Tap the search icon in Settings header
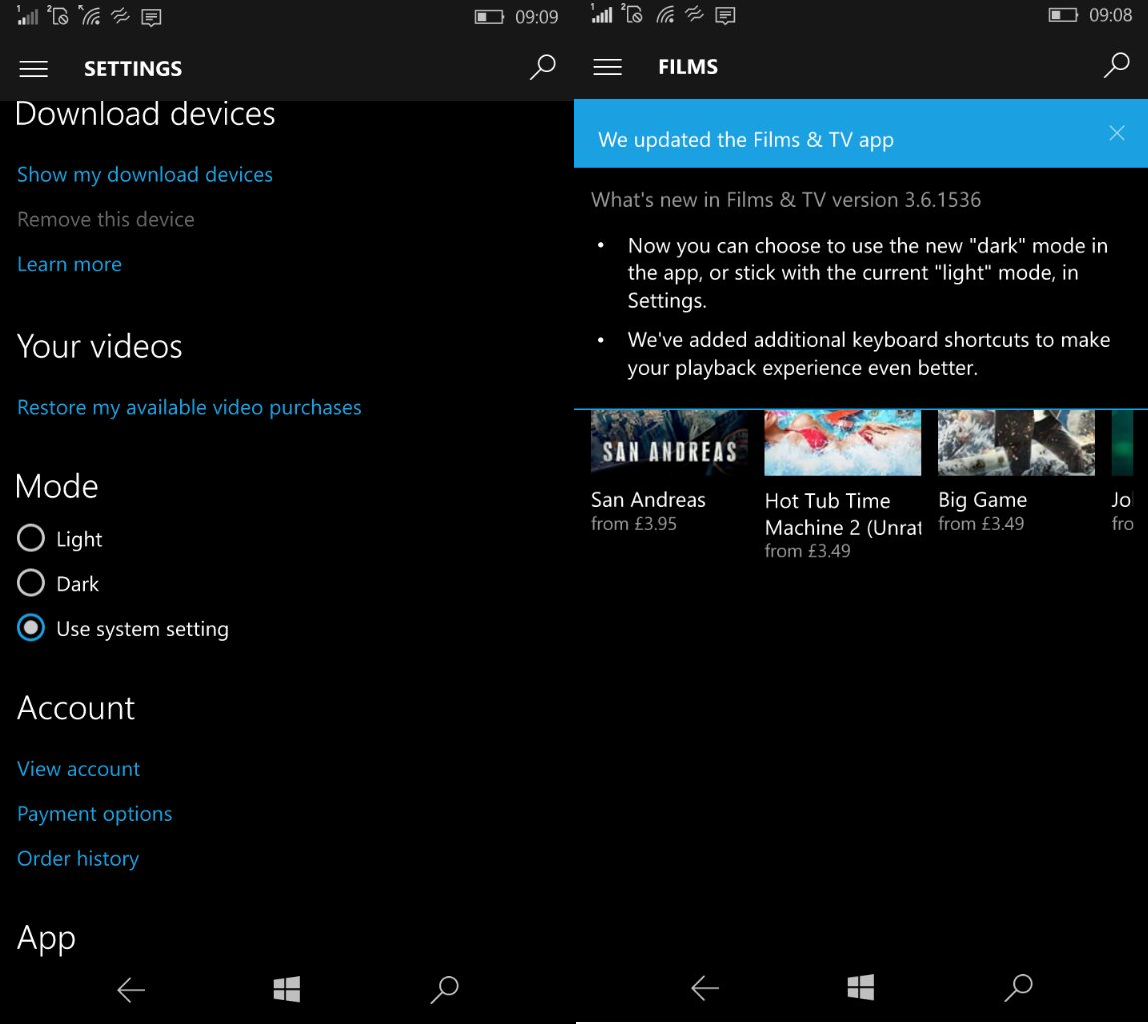This screenshot has height=1024, width=1148. pyautogui.click(x=543, y=67)
